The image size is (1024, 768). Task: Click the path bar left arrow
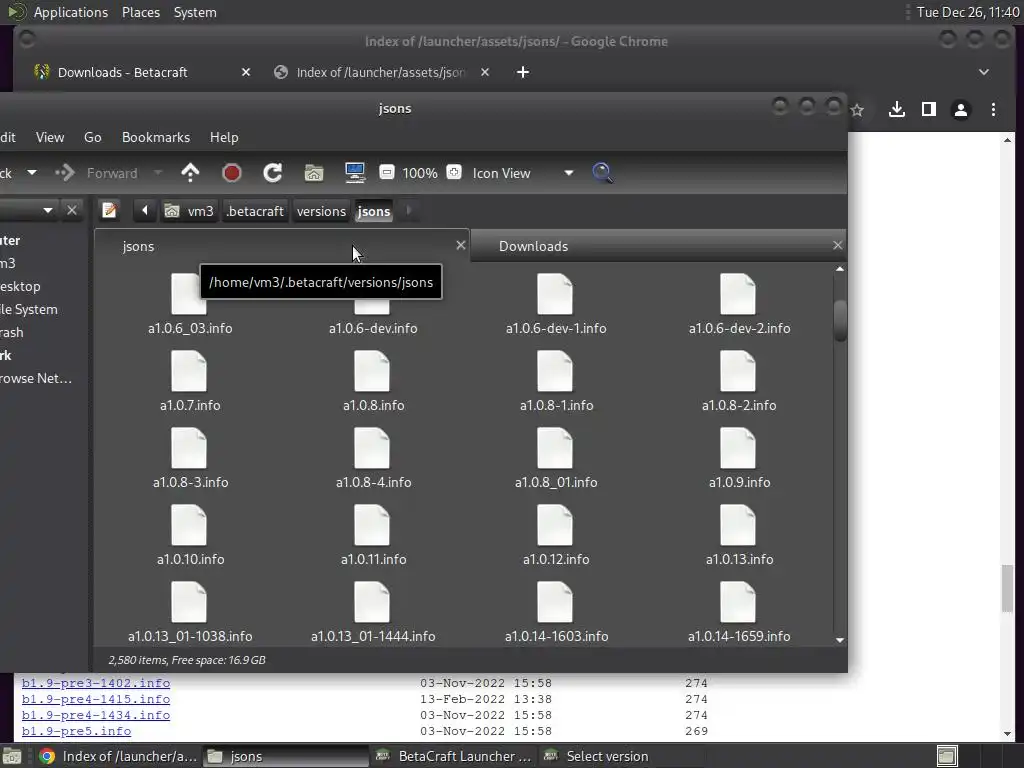coord(145,211)
